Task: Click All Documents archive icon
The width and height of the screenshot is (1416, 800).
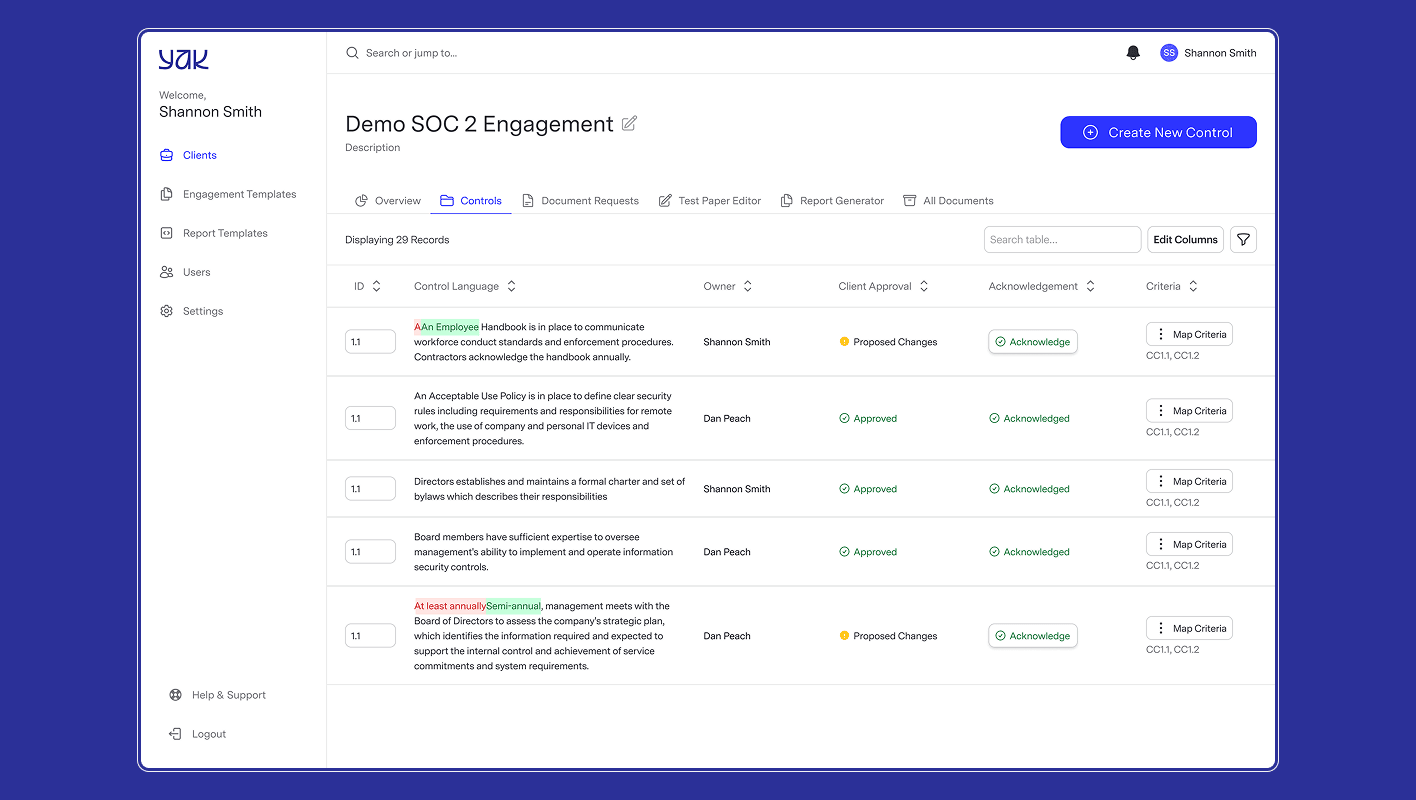Action: [x=910, y=201]
